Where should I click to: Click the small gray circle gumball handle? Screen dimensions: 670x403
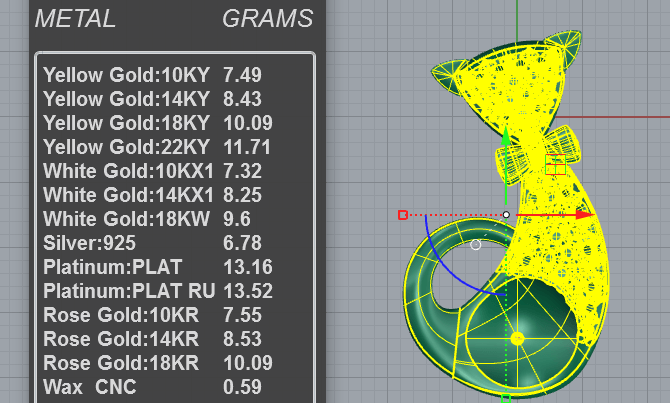click(476, 245)
